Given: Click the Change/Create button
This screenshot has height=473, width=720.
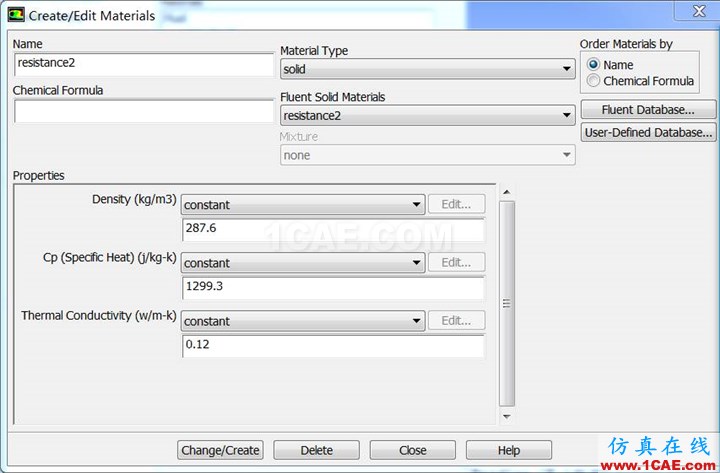Looking at the screenshot, I should click(220, 450).
